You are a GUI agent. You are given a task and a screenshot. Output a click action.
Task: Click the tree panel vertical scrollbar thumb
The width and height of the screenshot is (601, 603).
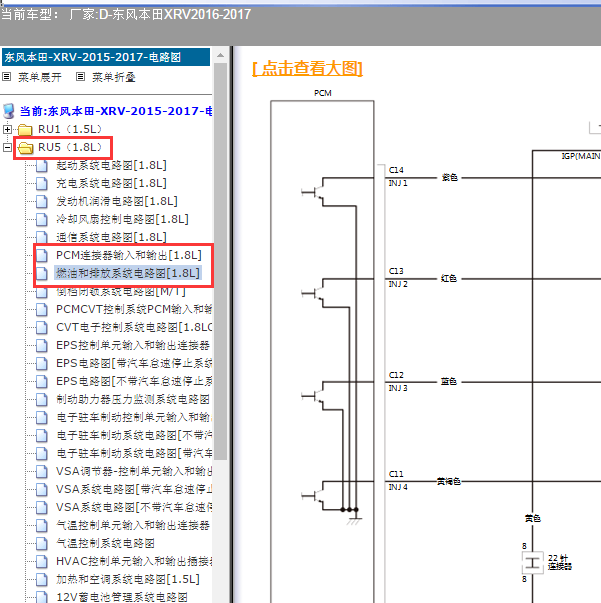220,261
